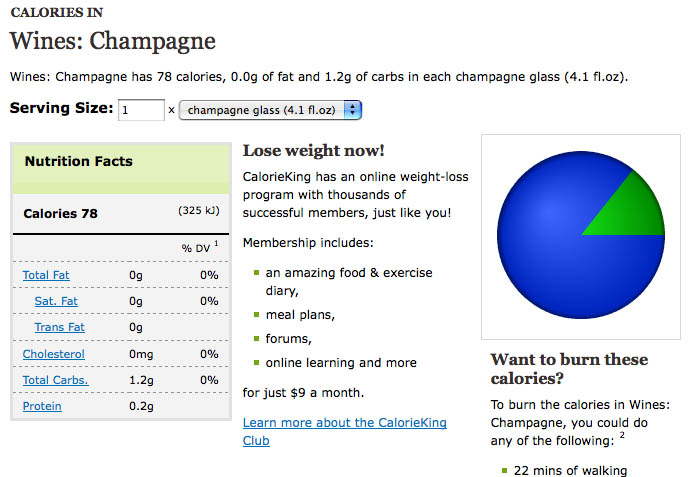Click the % DV footnote marker

click(x=216, y=243)
